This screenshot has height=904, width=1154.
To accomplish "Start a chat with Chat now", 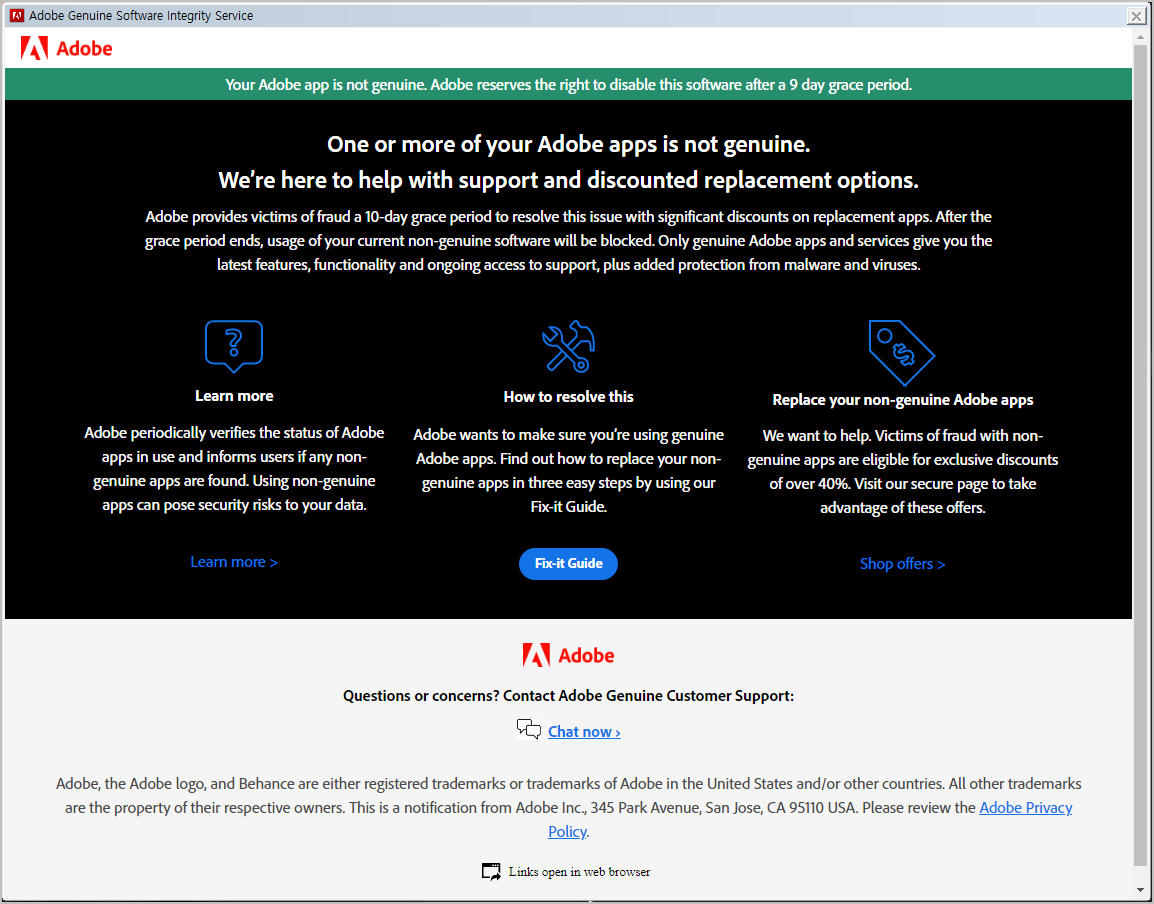I will click(x=584, y=732).
